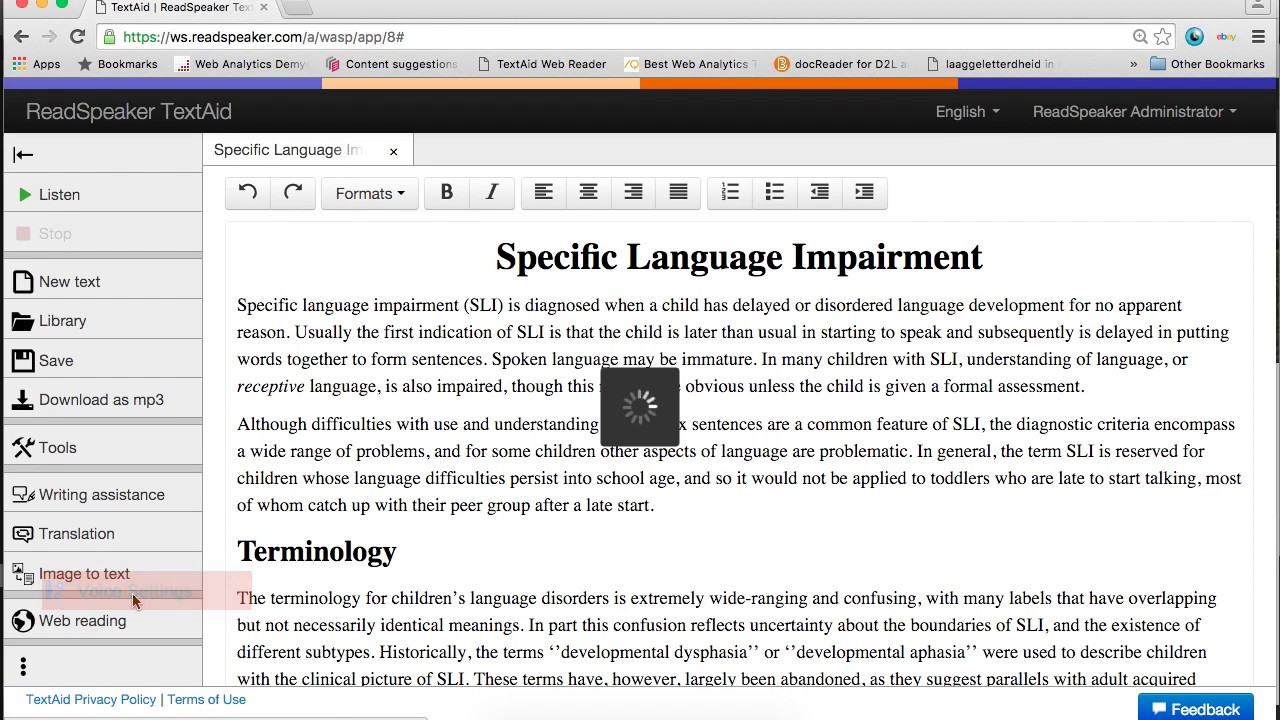
Task: Open the Feedback button
Action: click(1195, 708)
